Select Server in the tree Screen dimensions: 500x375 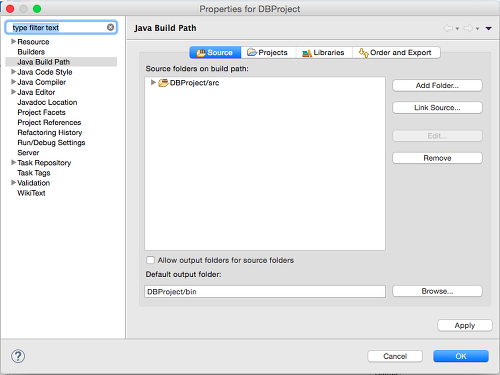[28, 152]
